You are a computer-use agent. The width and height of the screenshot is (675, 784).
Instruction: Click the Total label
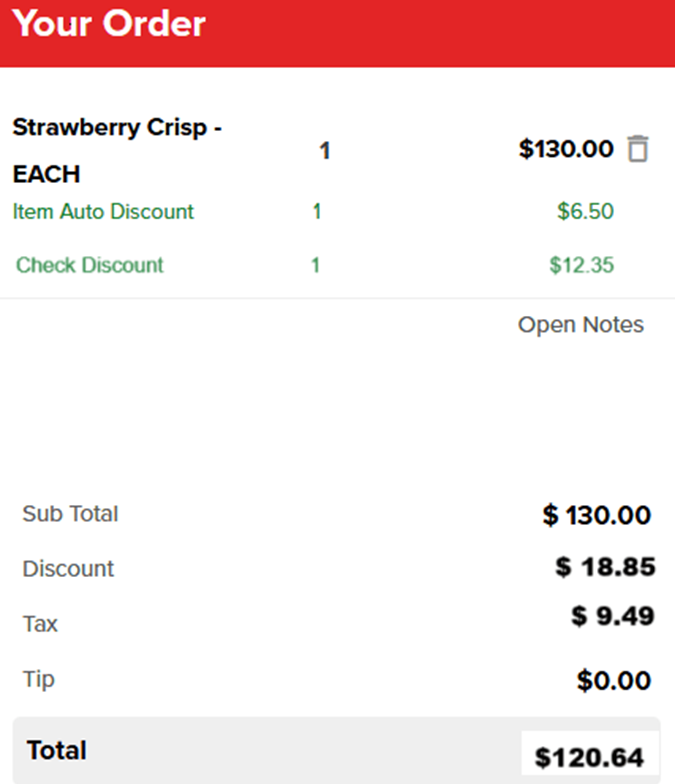point(57,750)
